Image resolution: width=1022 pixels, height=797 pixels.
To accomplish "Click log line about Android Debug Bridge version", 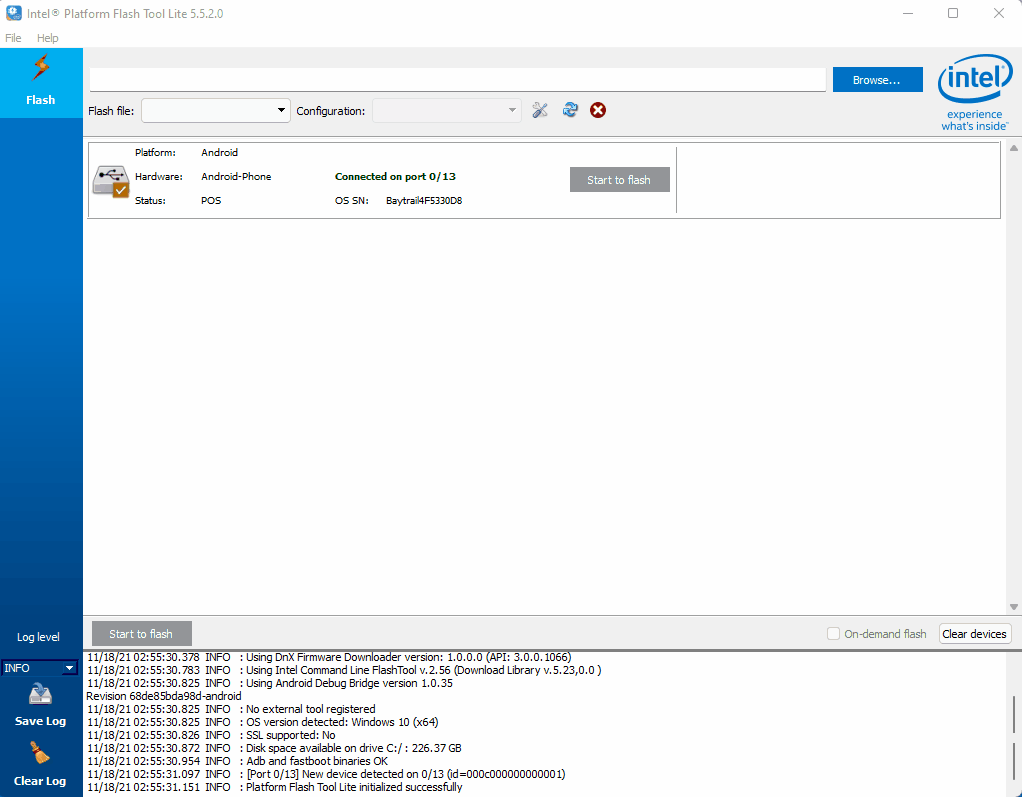I will [270, 683].
